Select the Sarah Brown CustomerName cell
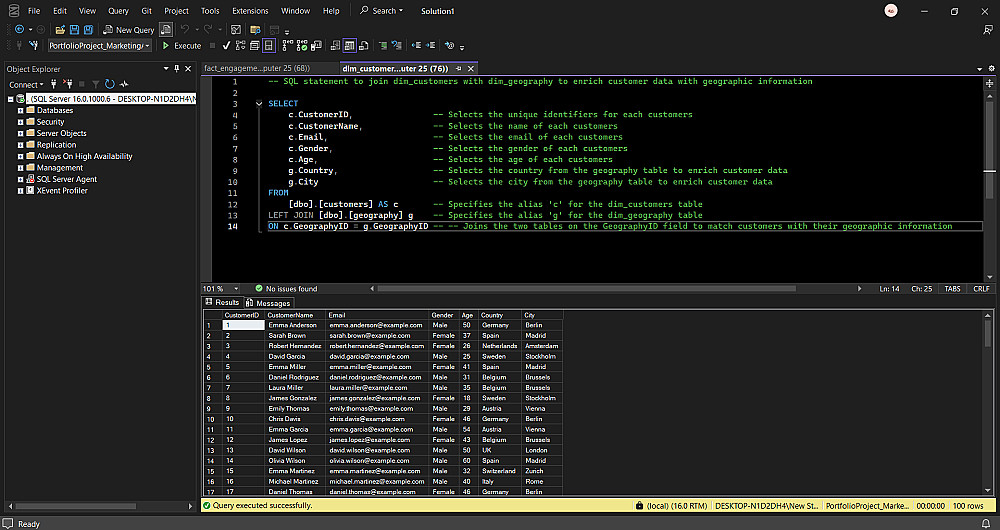Viewport: 1000px width, 530px height. click(x=286, y=336)
